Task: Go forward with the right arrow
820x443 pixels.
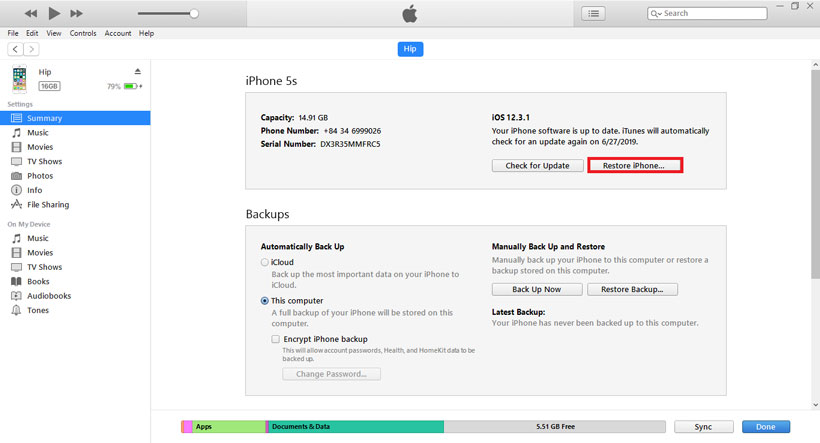Action: tap(31, 49)
